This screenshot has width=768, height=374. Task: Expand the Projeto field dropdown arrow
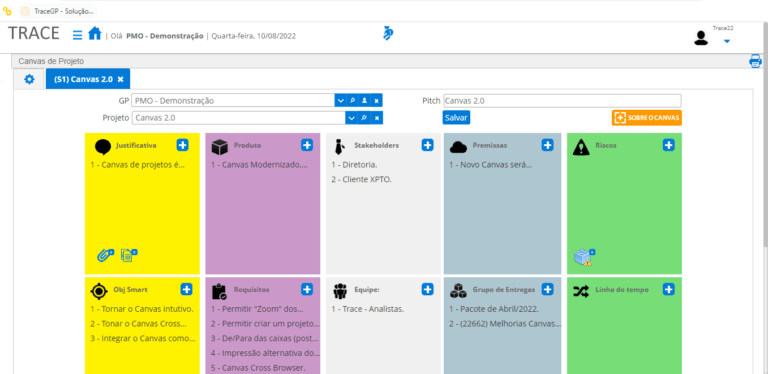click(351, 118)
